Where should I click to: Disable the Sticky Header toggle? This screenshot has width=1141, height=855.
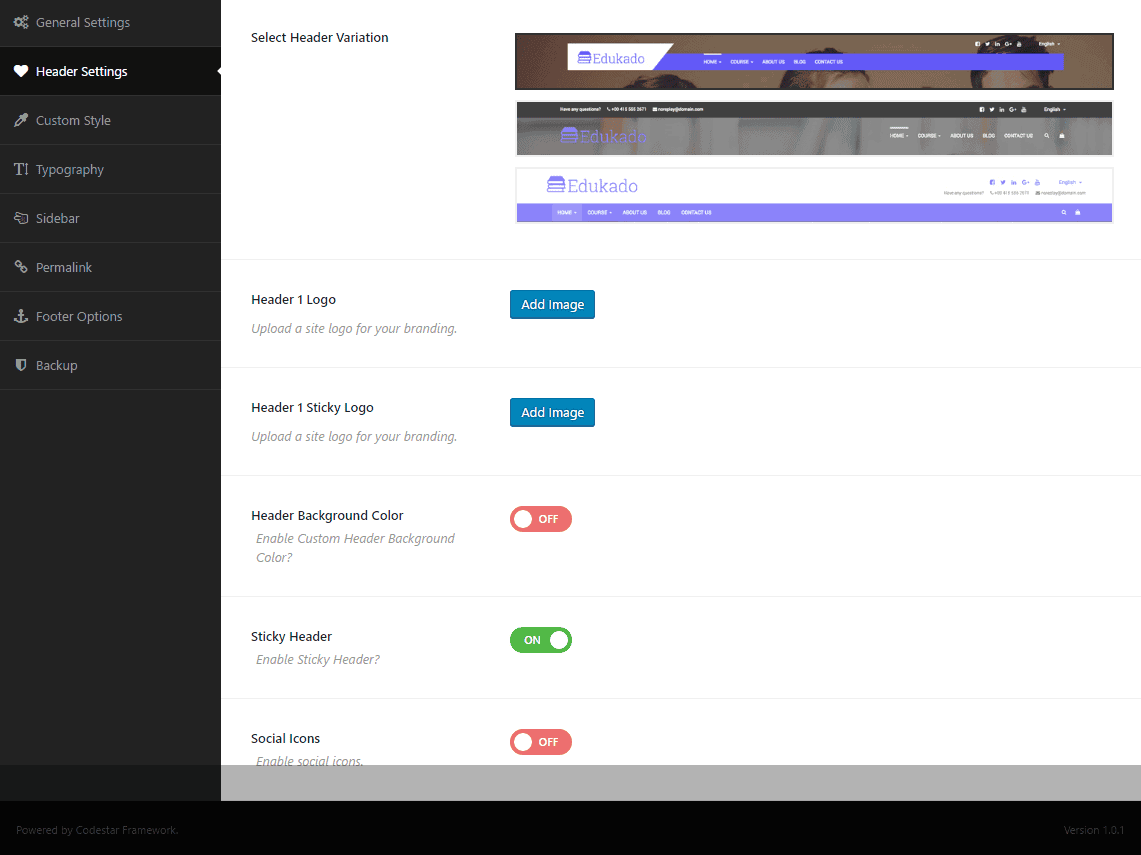pos(541,640)
